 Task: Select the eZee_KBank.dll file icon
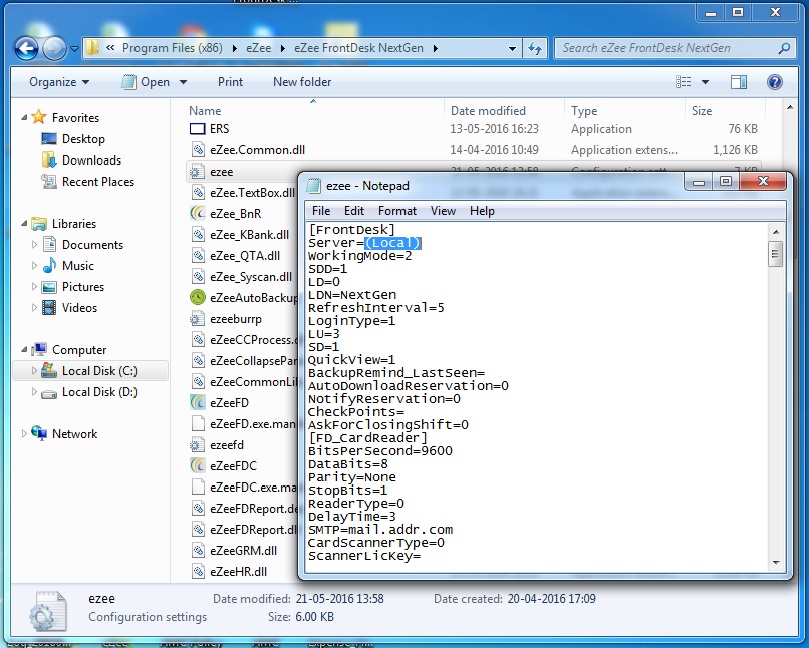coord(198,235)
